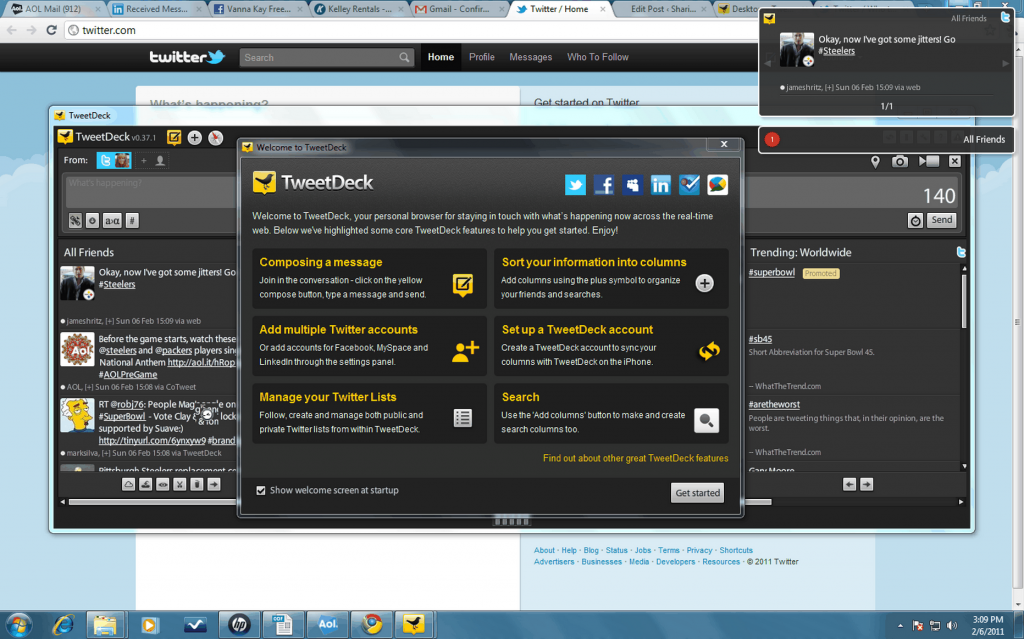
Task: Open Sort your information into columns card
Action: click(x=611, y=278)
